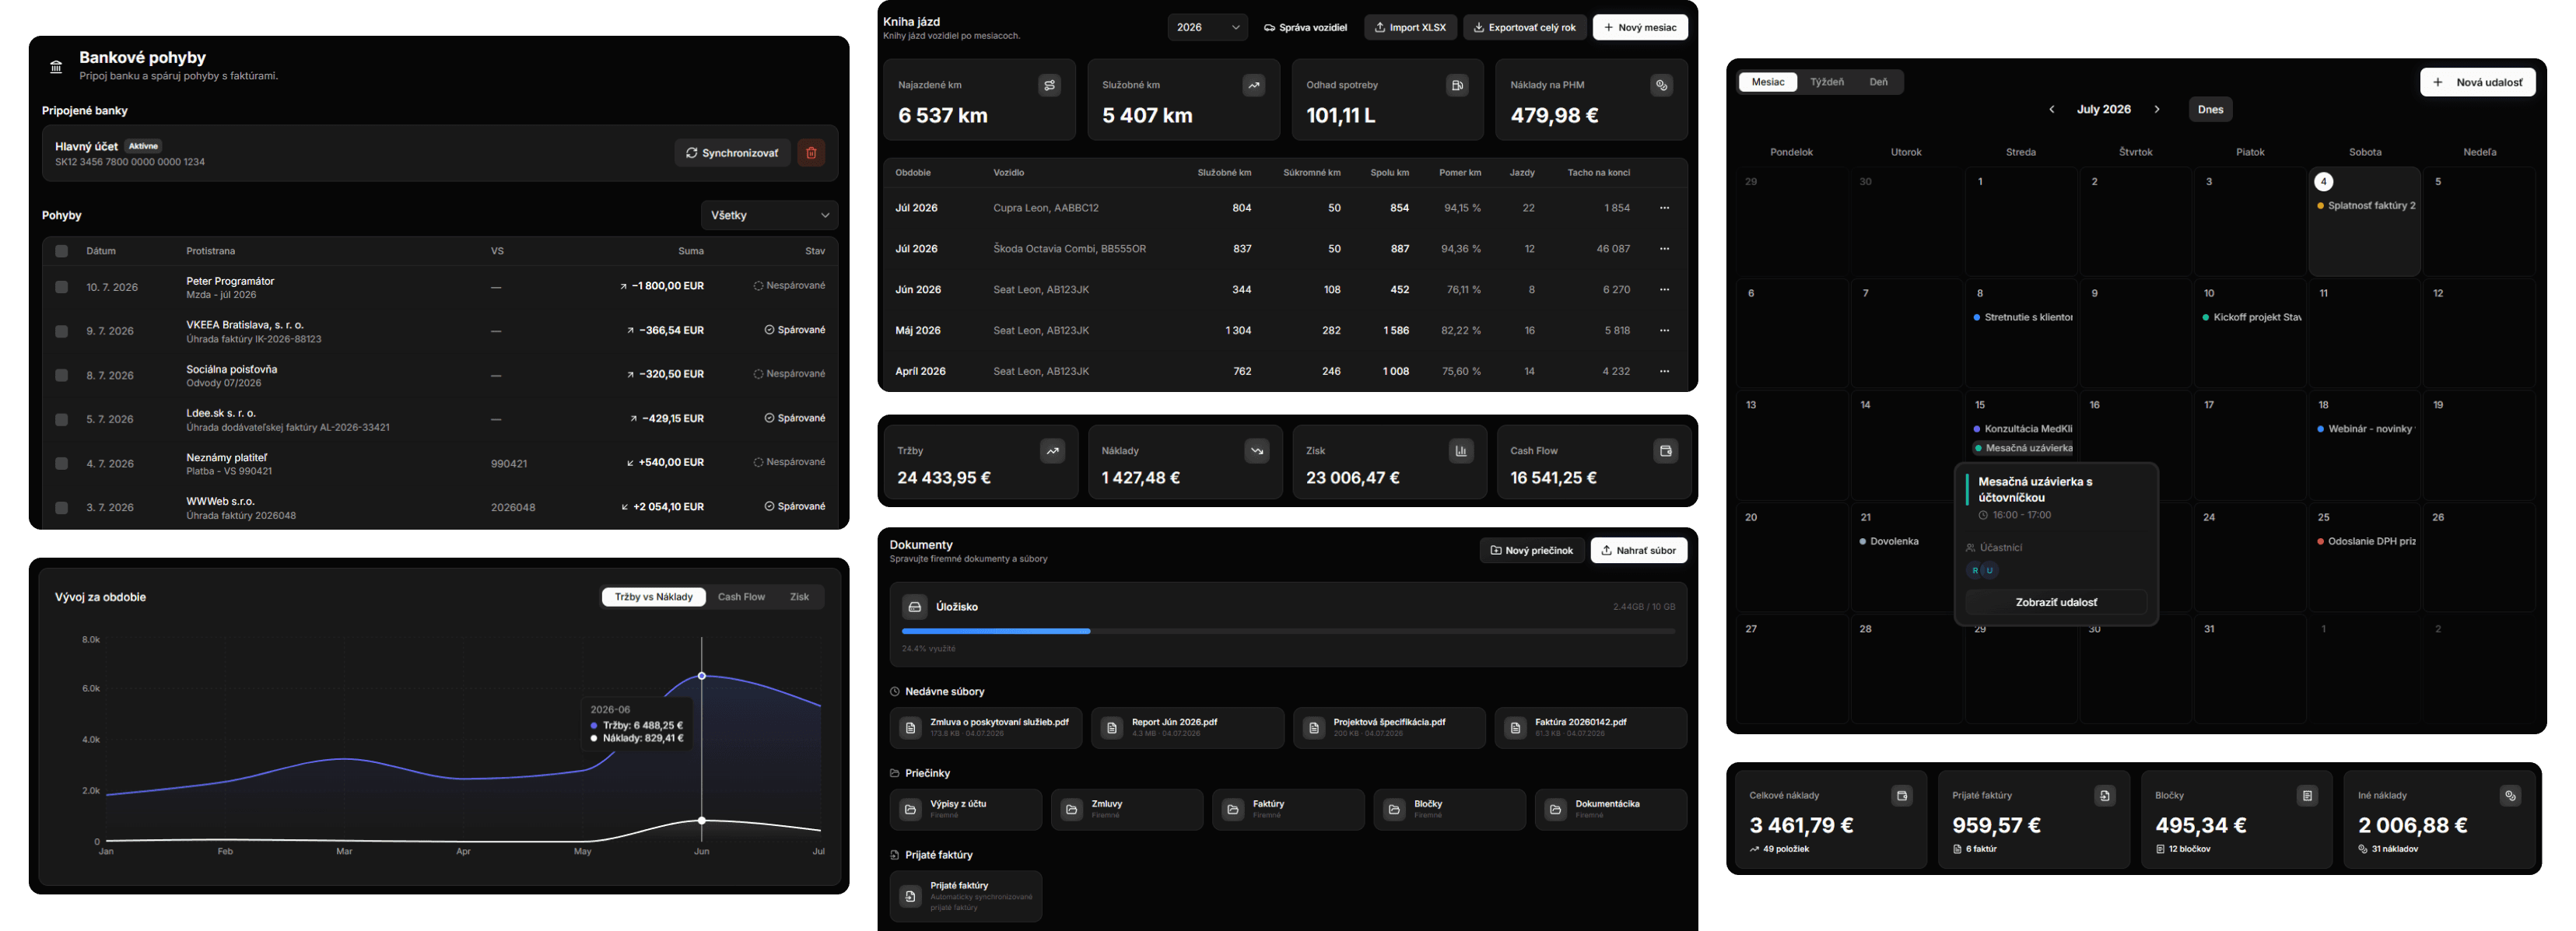Click the Náklady na PHM coins icon
Screen dimensions: 2576x931
click(1661, 86)
